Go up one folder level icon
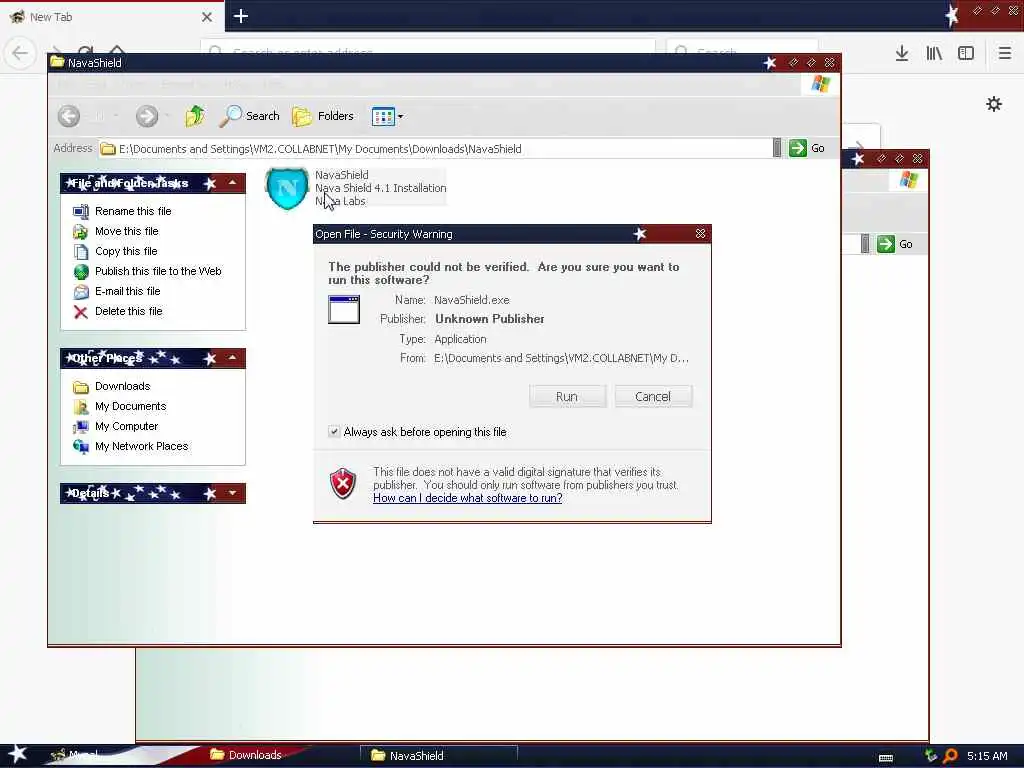Viewport: 1024px width, 768px height. 195,116
